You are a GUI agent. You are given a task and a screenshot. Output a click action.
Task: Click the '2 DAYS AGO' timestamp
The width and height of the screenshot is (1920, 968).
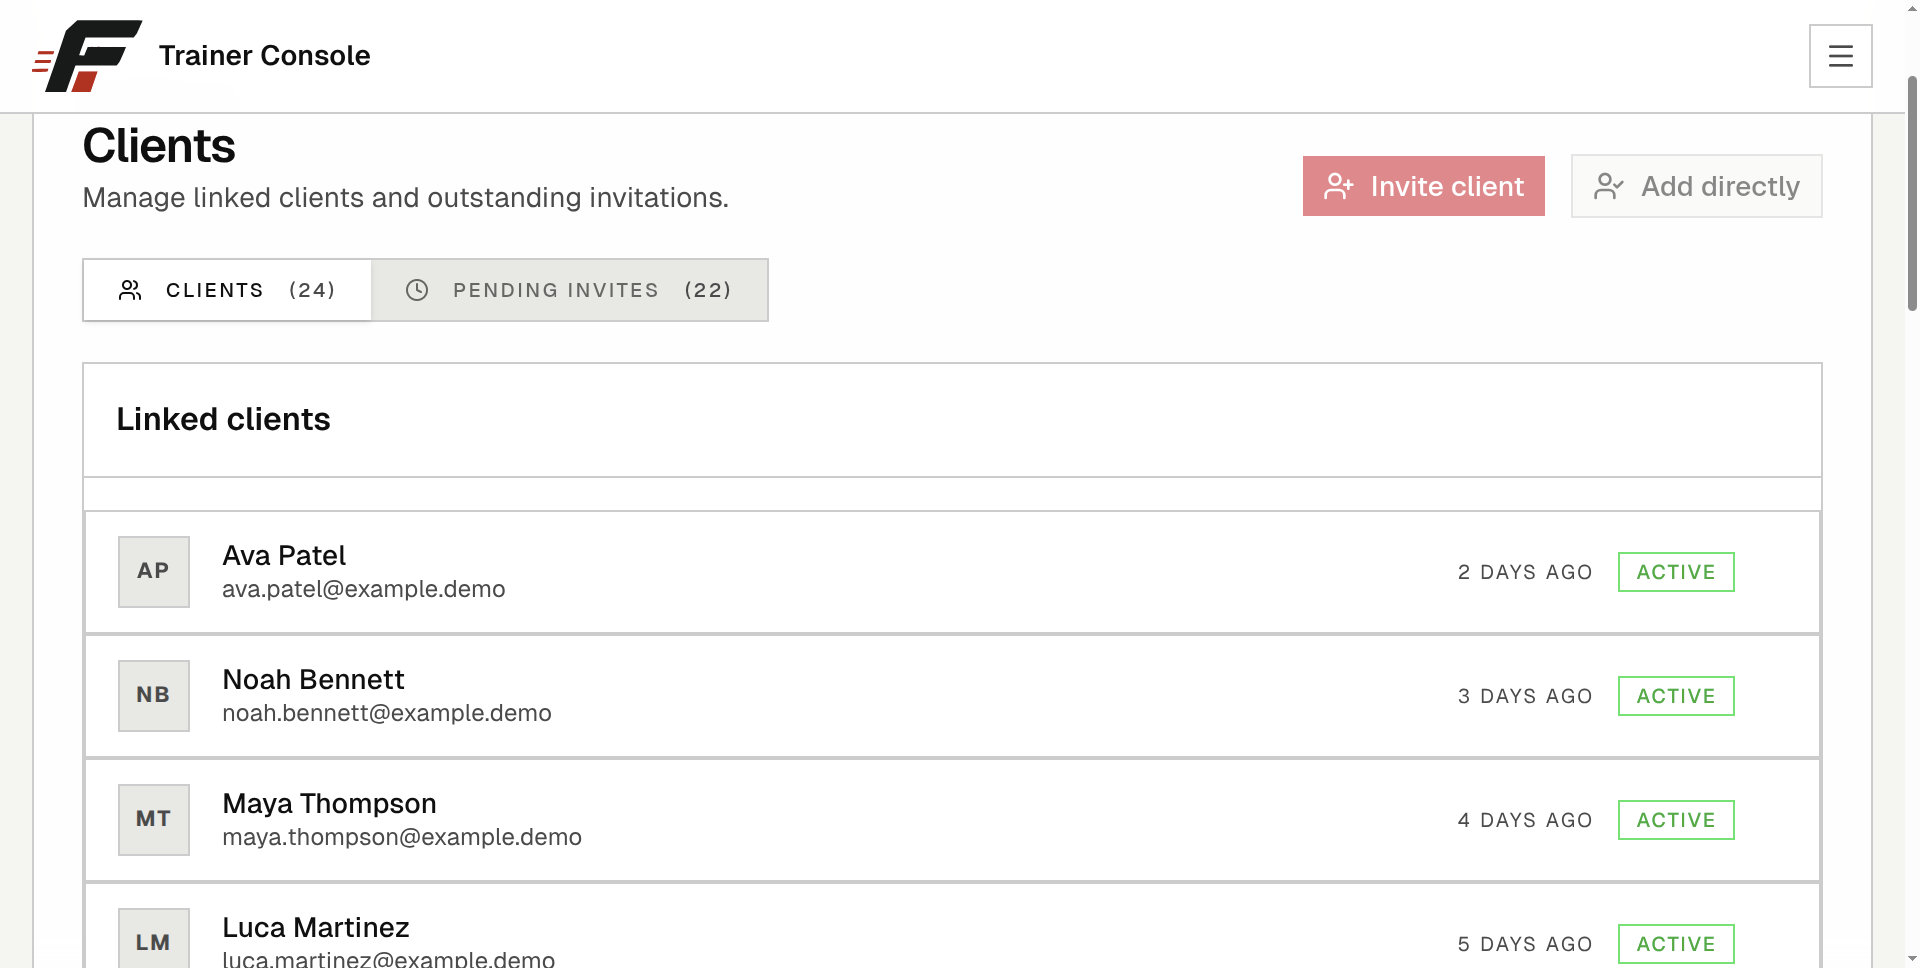(1525, 572)
